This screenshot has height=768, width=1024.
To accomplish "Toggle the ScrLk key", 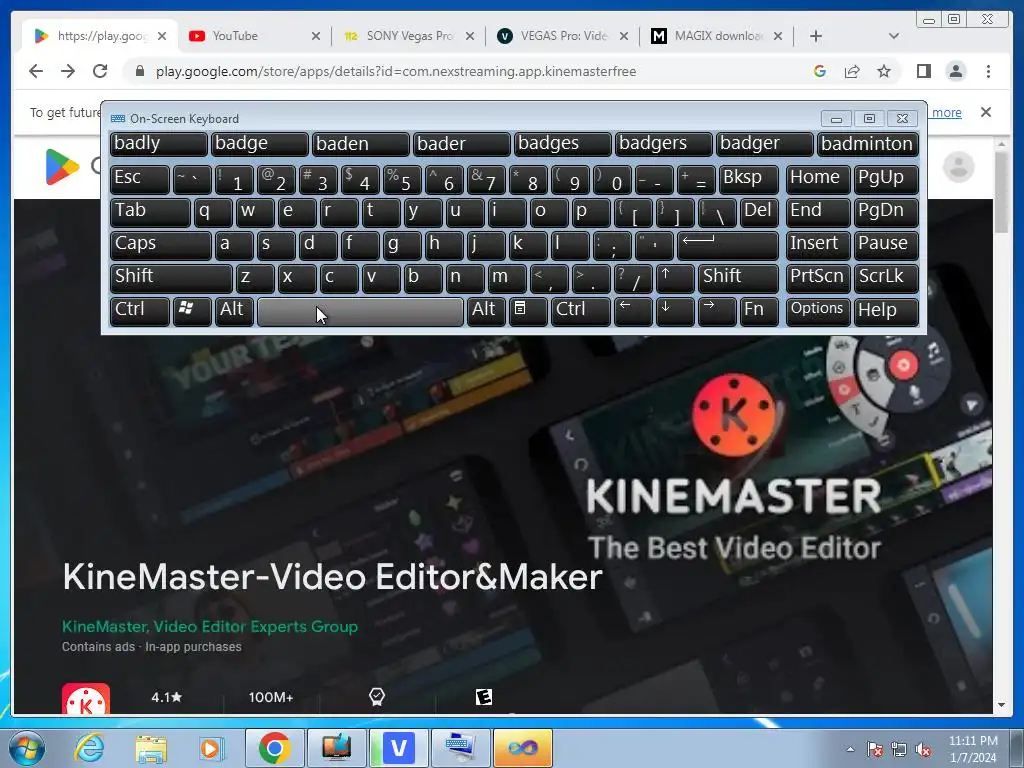I will [886, 278].
